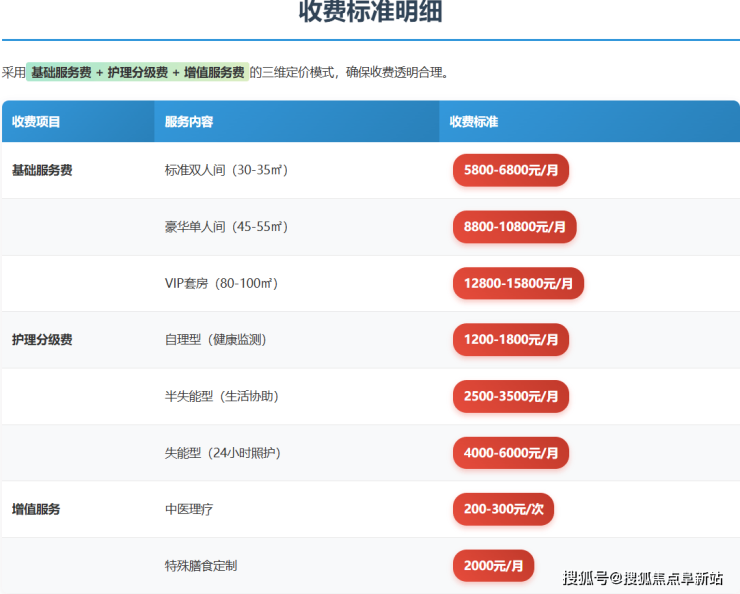The width and height of the screenshot is (740, 594).
Task: Select the 8800-10800元/月 price badge
Action: (514, 227)
